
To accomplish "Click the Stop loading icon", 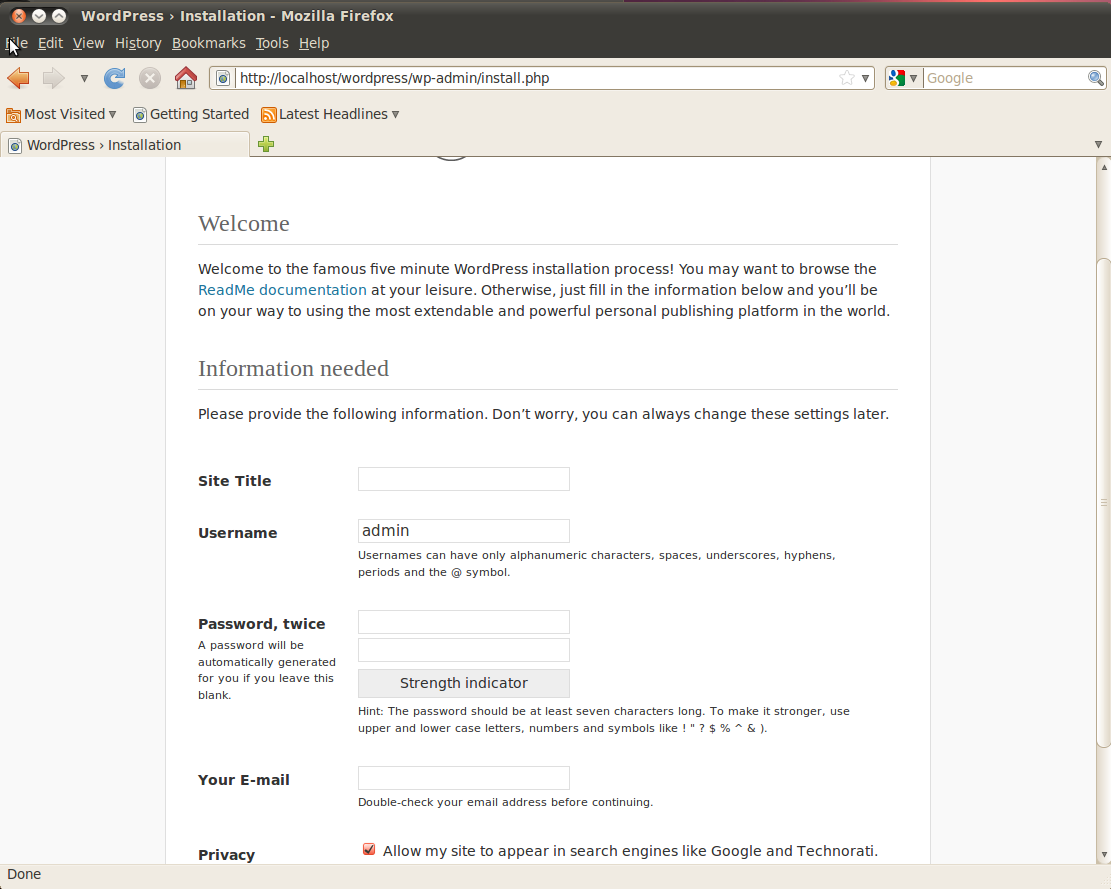I will point(150,78).
